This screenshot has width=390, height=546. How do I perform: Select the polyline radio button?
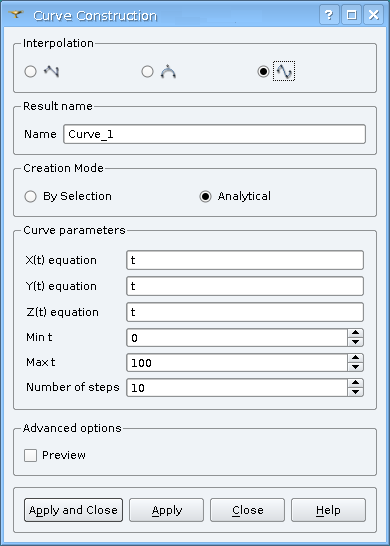click(x=31, y=72)
